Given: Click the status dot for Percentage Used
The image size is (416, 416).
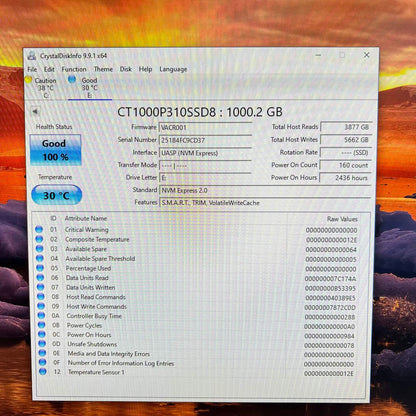Looking at the screenshot, I should 40,268.
